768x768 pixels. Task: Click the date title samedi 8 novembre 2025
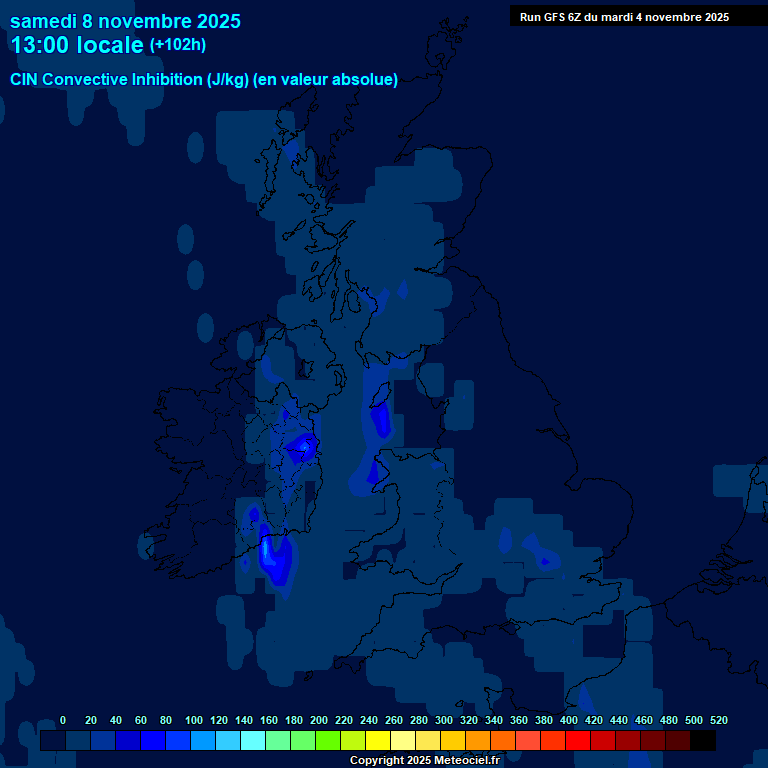pyautogui.click(x=125, y=21)
